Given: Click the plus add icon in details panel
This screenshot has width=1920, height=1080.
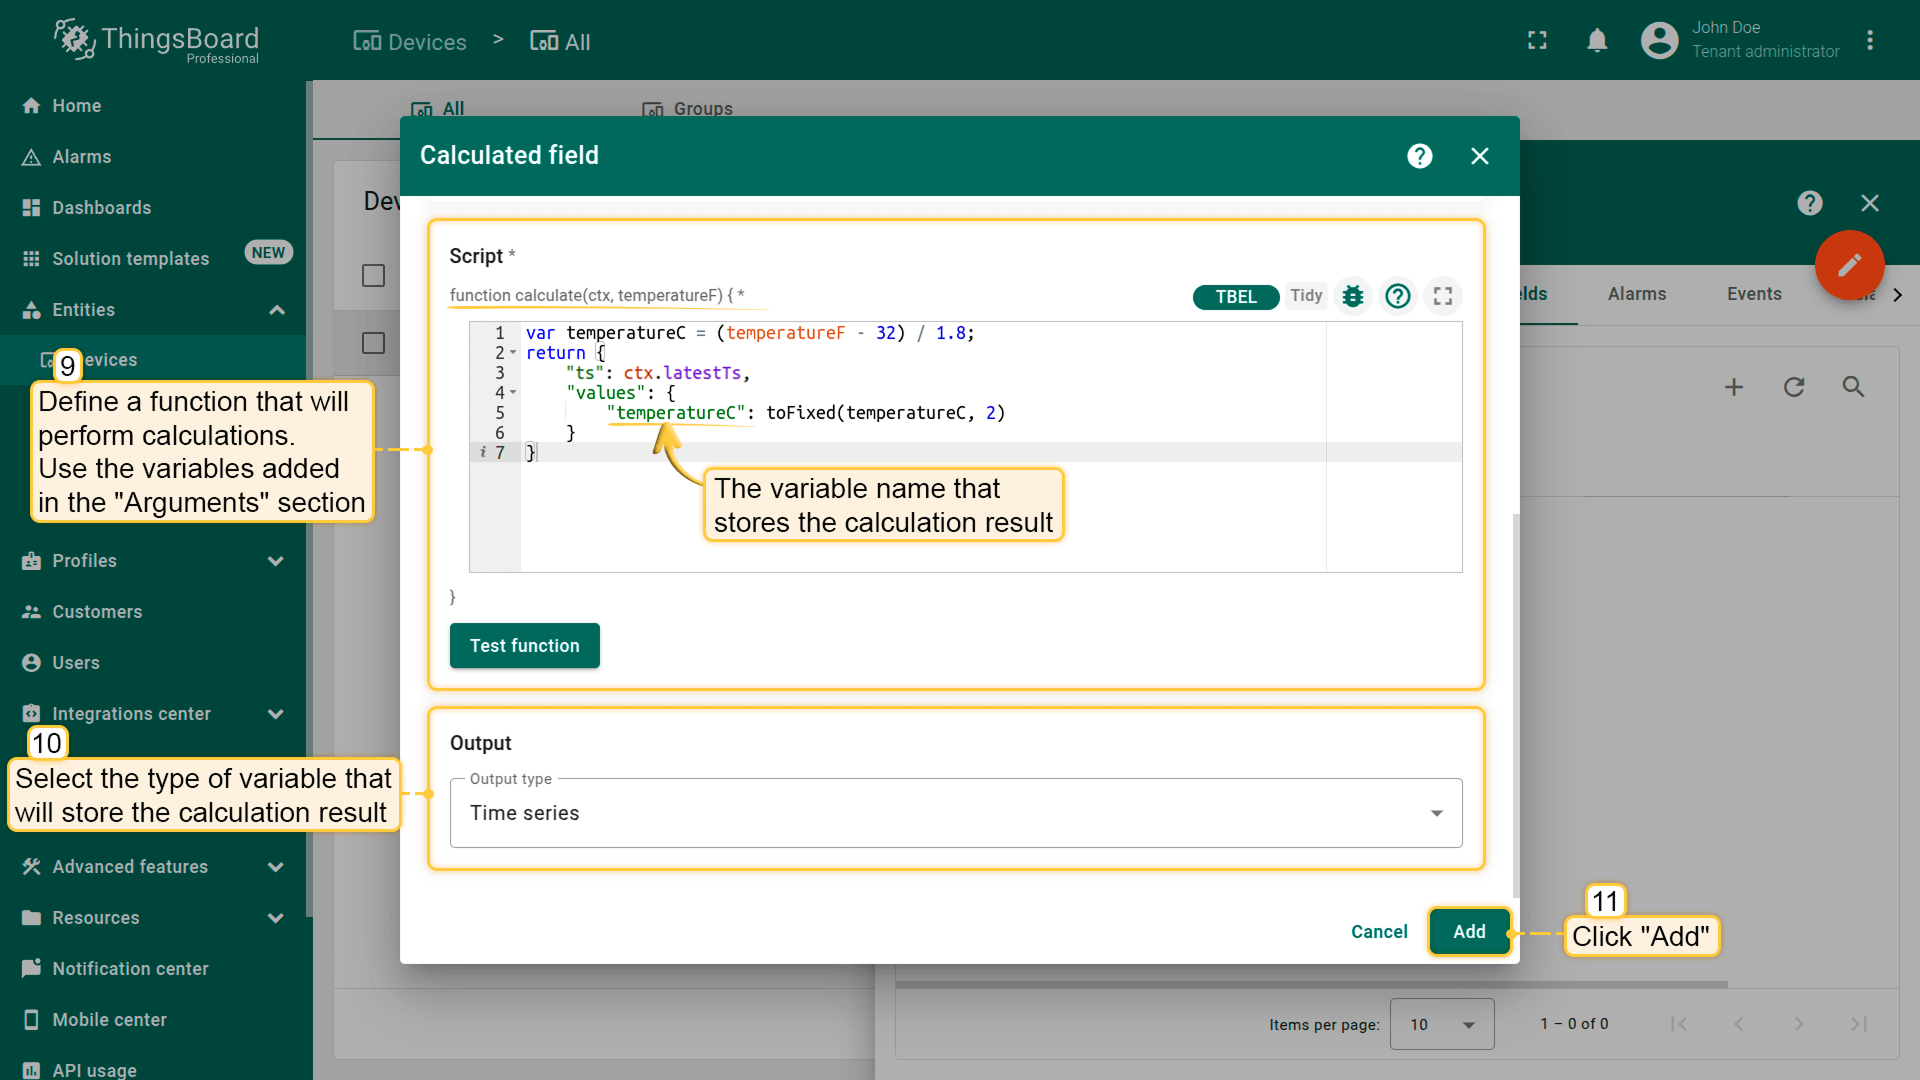Looking at the screenshot, I should tap(1734, 387).
